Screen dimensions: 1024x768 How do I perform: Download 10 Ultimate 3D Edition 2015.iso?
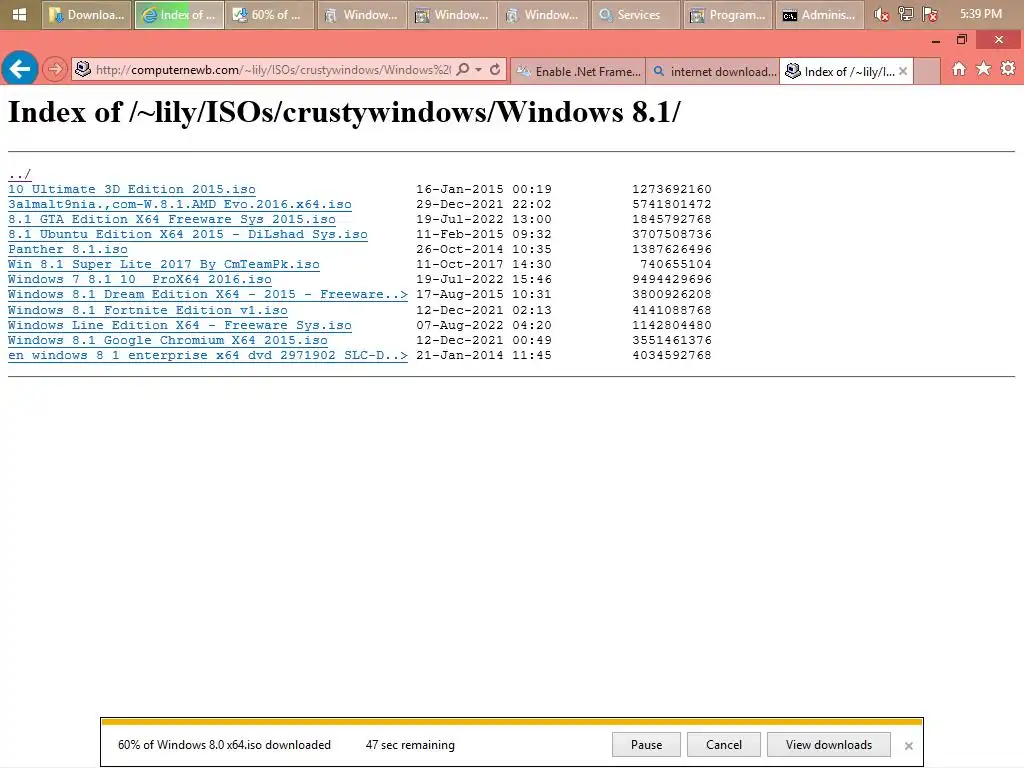132,189
